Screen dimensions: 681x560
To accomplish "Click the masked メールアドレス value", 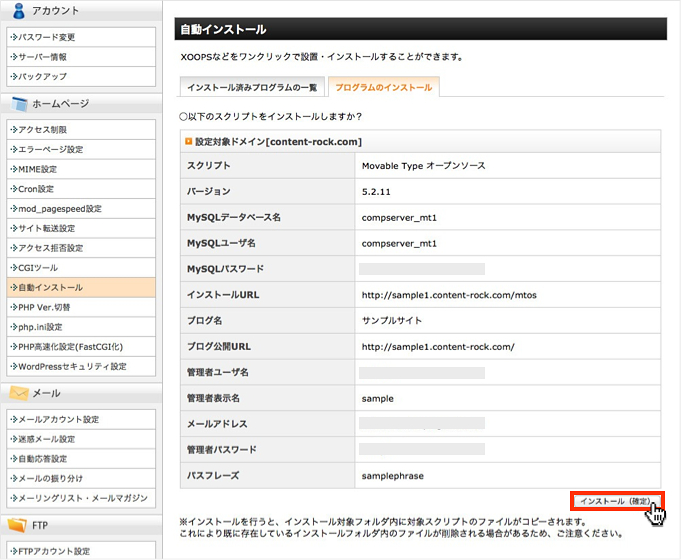I will (x=422, y=424).
